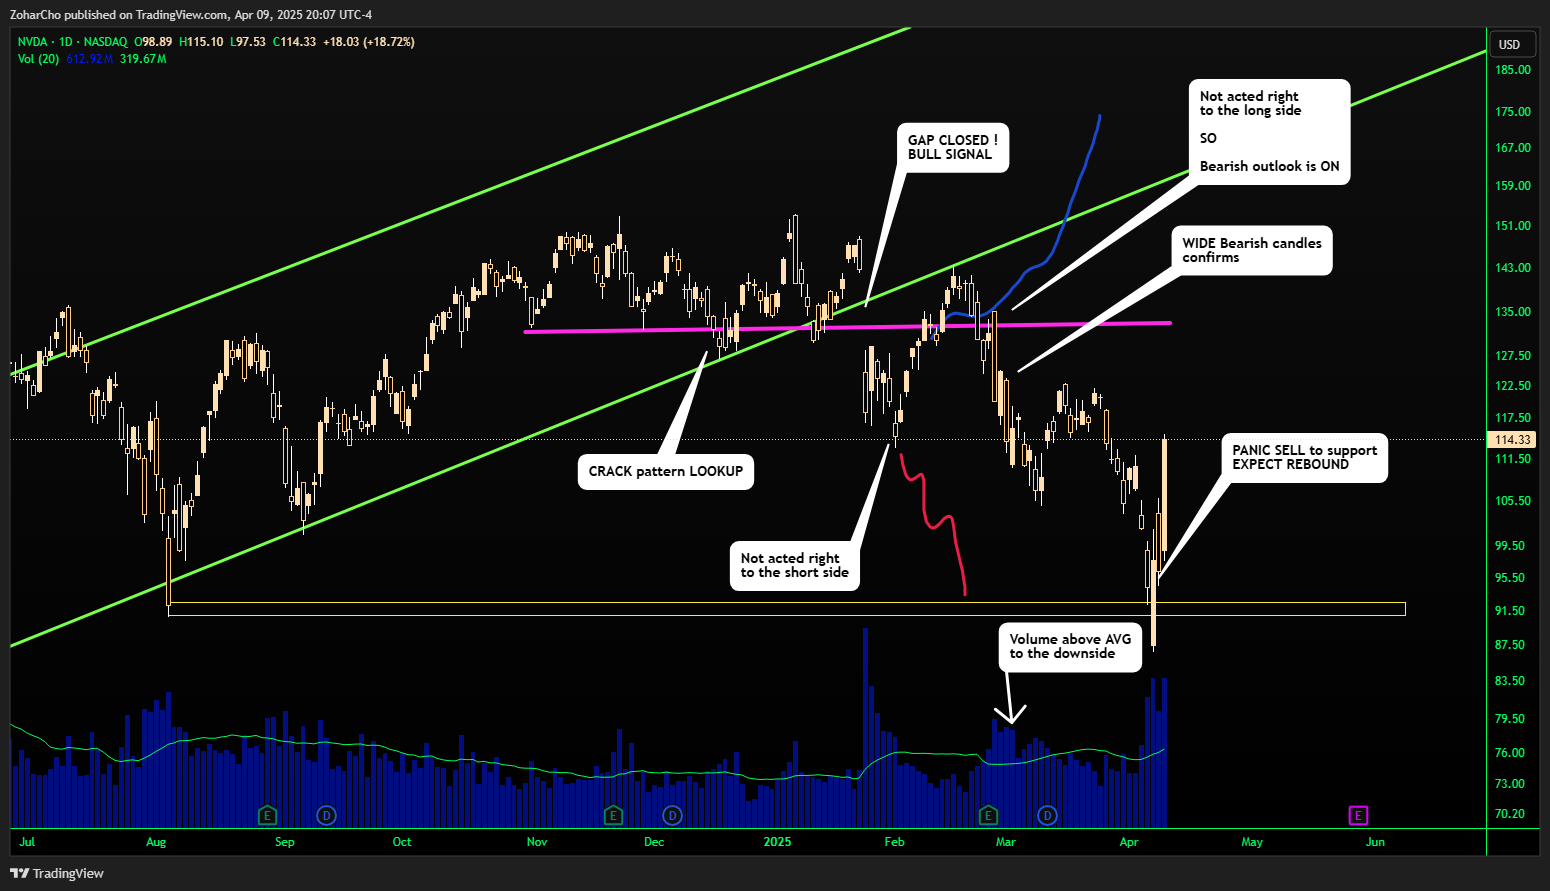Click the Oct label on time axis
The width and height of the screenshot is (1550, 891).
click(x=402, y=842)
